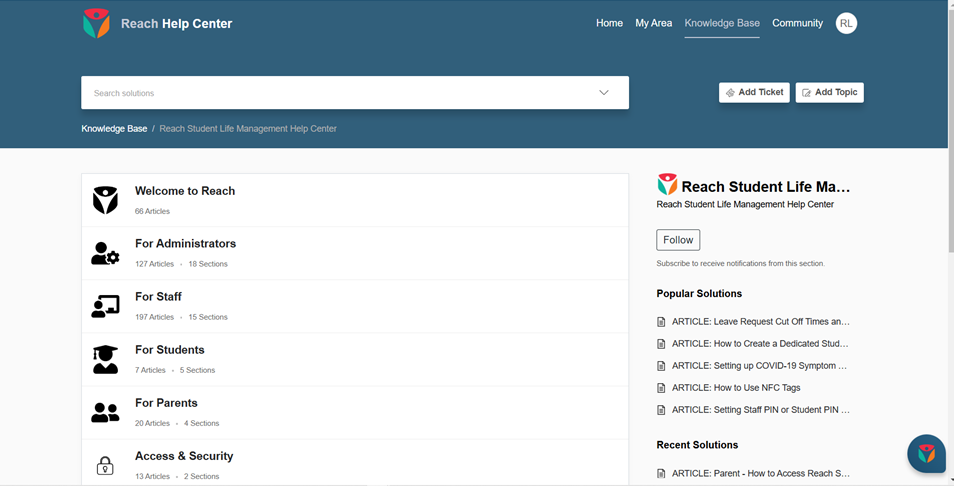Click the edit icon on the Add Topic button
The height and width of the screenshot is (486, 954).
806,92
